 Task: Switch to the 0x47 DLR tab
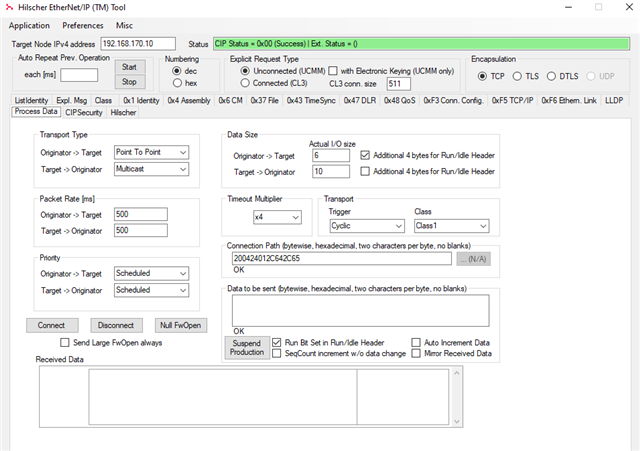(x=360, y=100)
